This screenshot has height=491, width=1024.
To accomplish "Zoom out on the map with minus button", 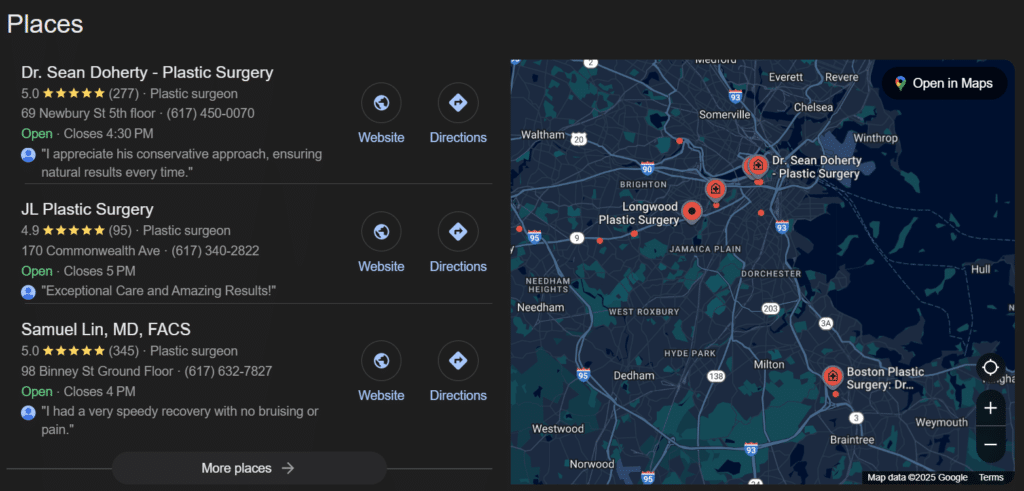I will [x=990, y=445].
